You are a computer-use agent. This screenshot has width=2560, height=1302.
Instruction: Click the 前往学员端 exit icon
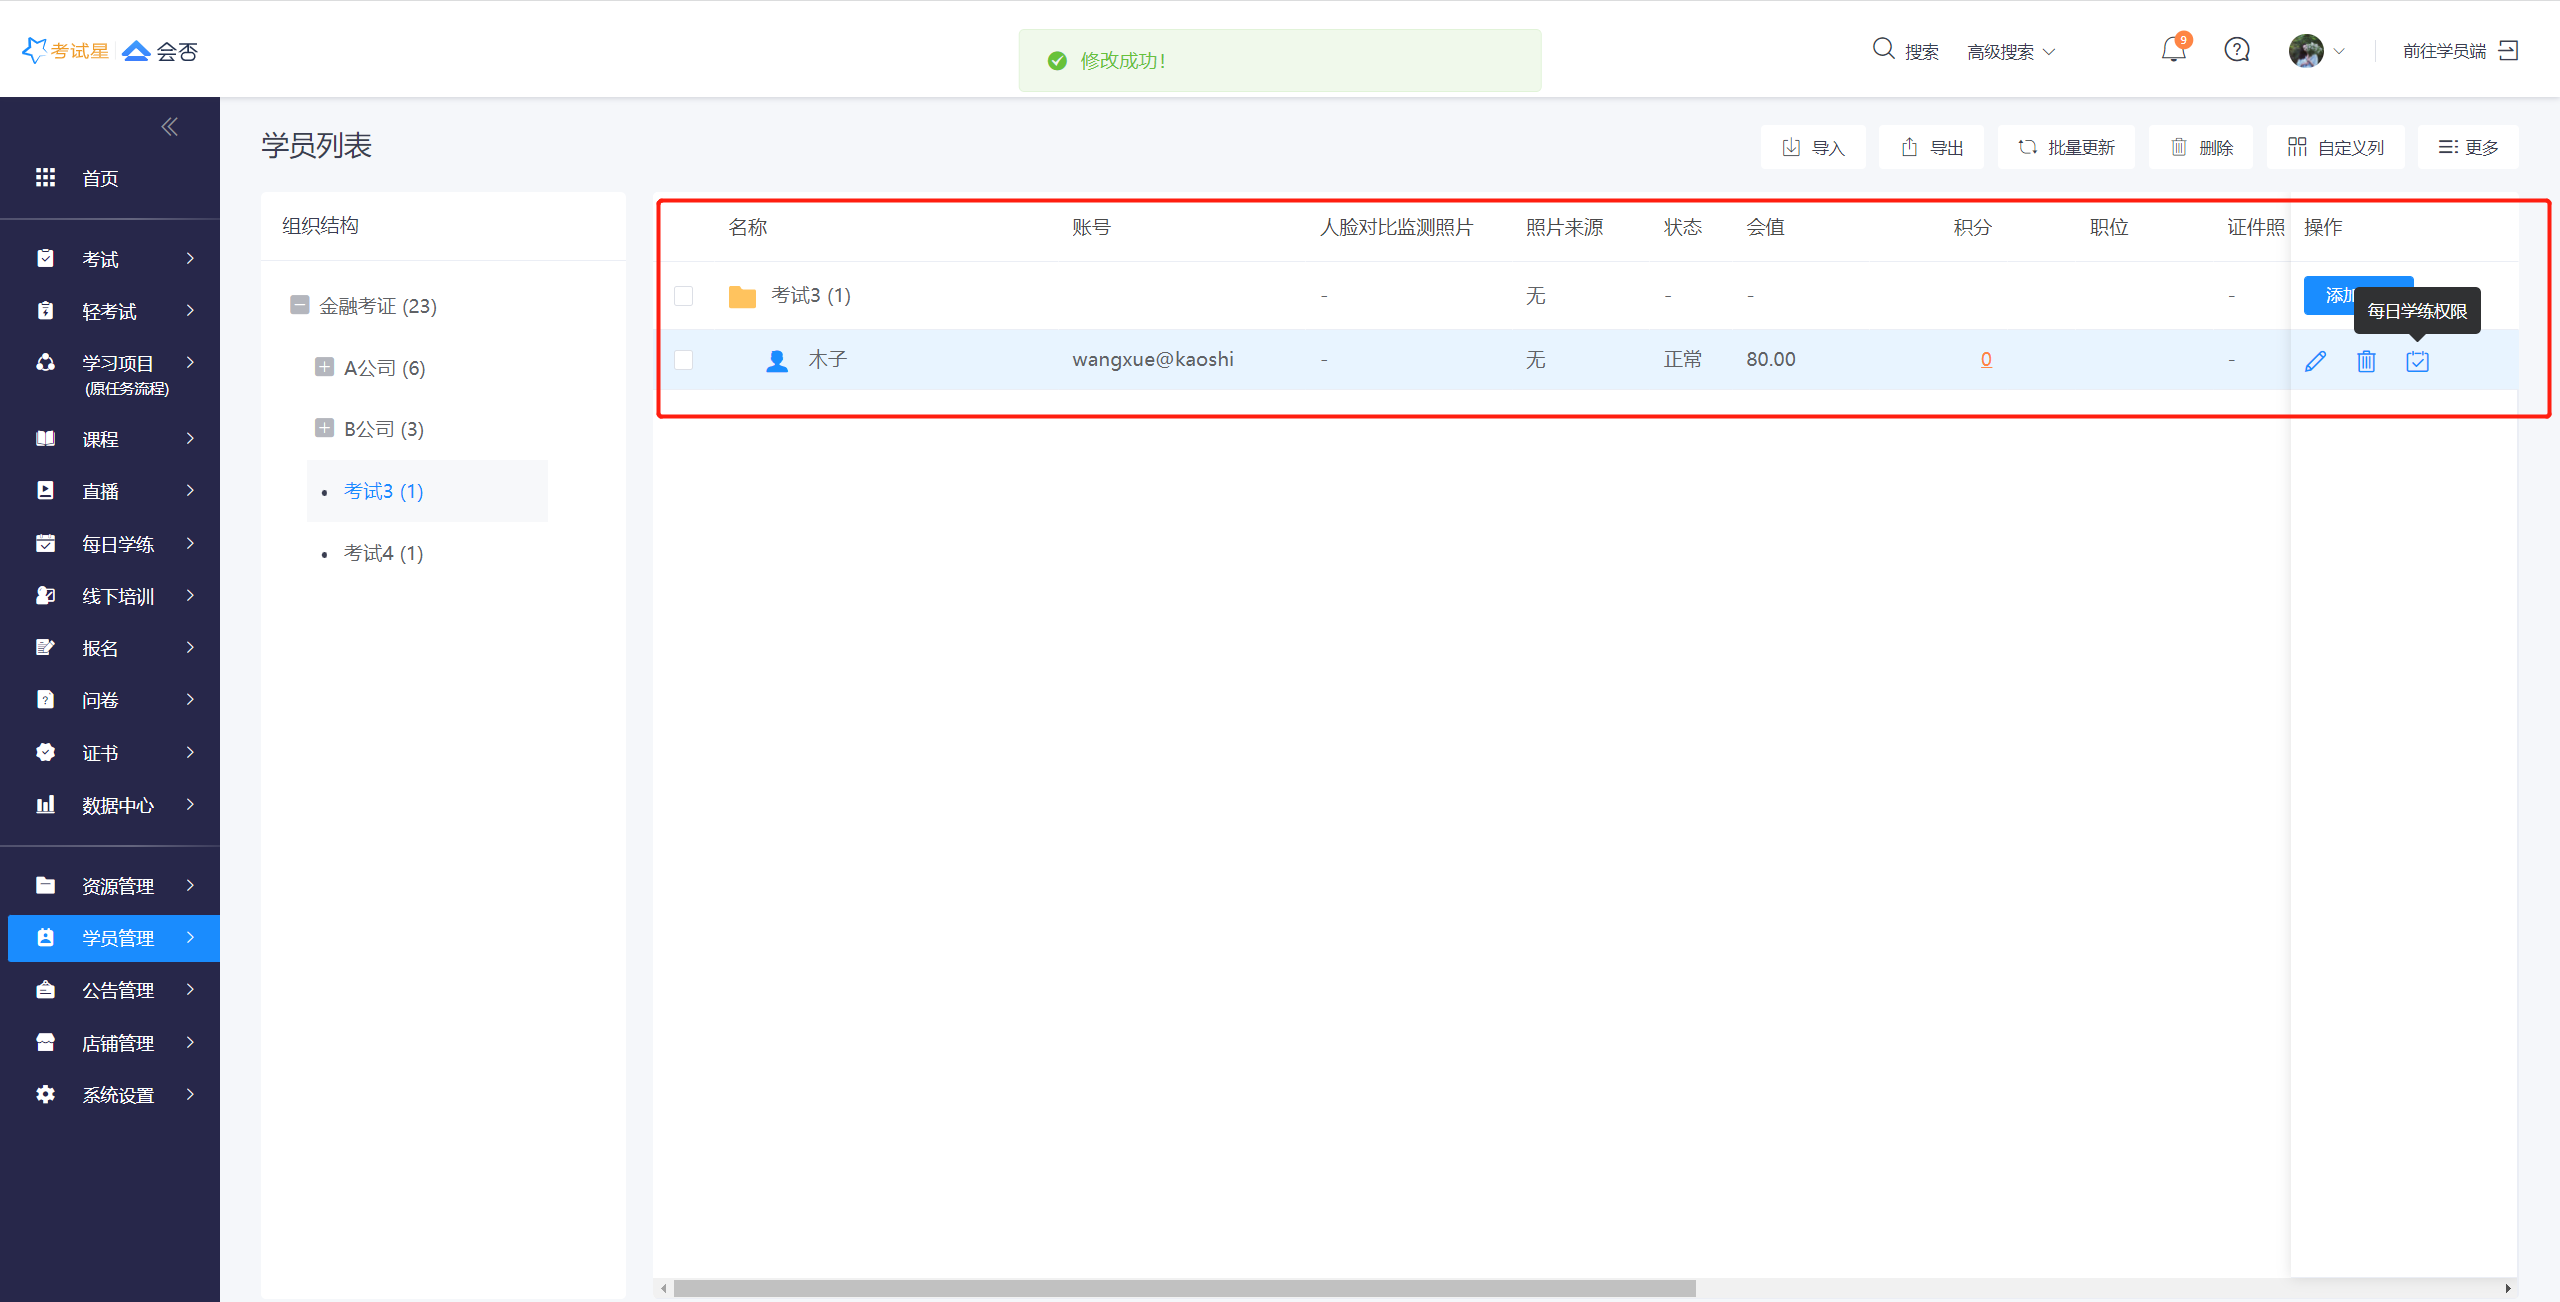pyautogui.click(x=2508, y=50)
